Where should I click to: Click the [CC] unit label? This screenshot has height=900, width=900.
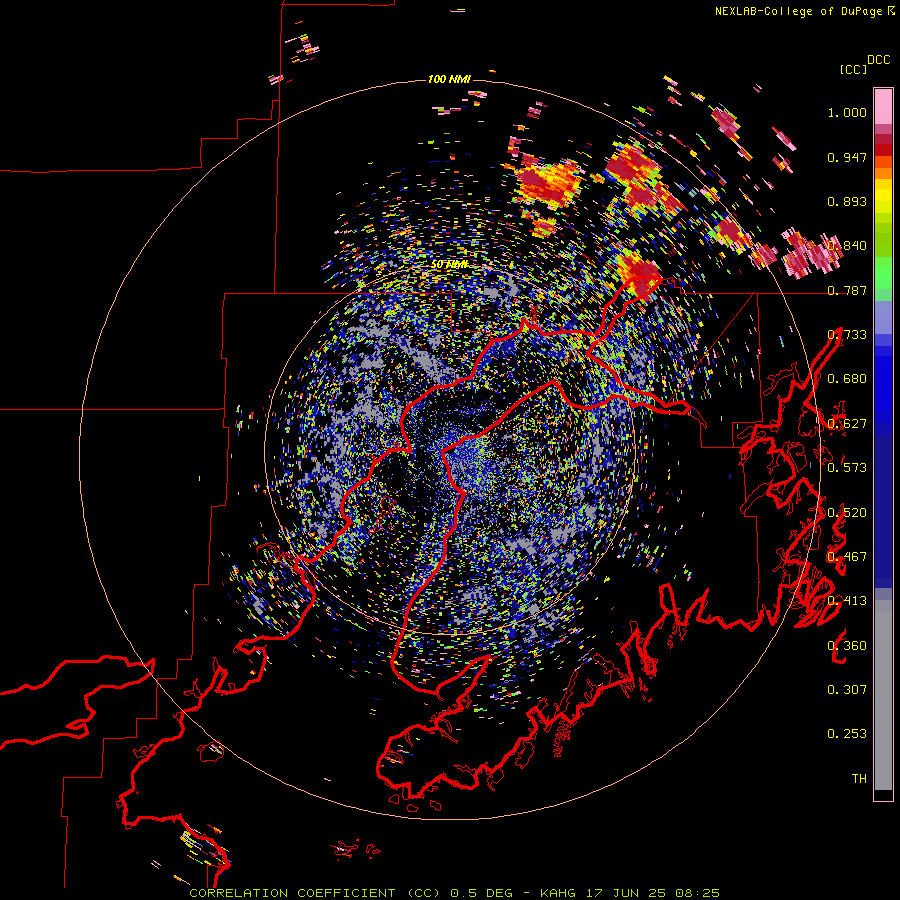853,69
